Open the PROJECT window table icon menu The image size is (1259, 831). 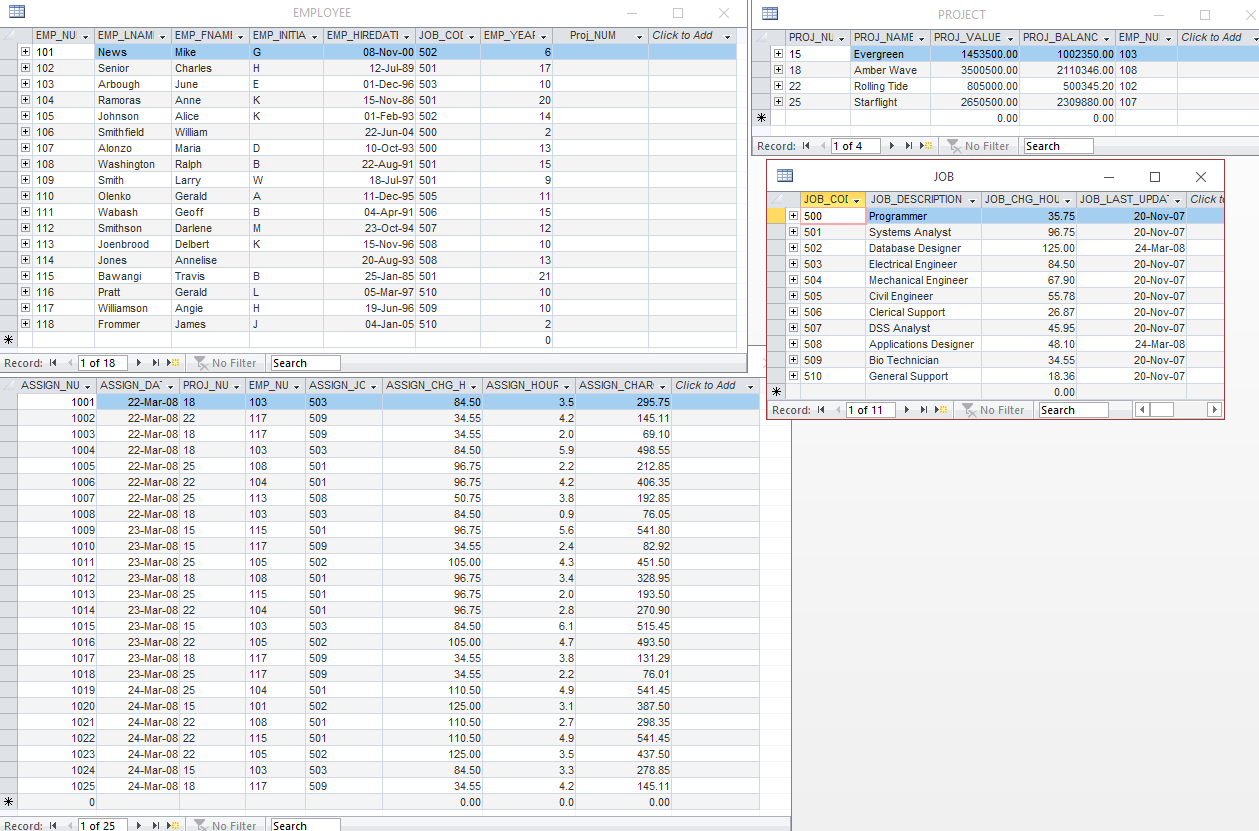pyautogui.click(x=770, y=13)
